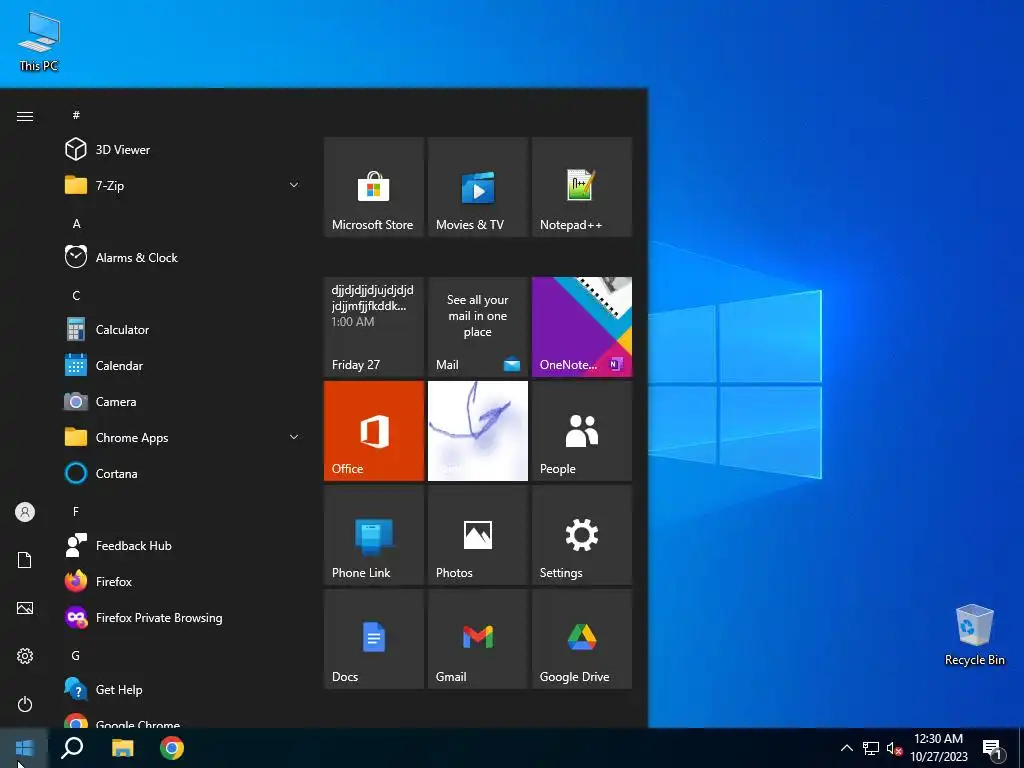
Task: Open the scribble drawing tile
Action: (477, 431)
